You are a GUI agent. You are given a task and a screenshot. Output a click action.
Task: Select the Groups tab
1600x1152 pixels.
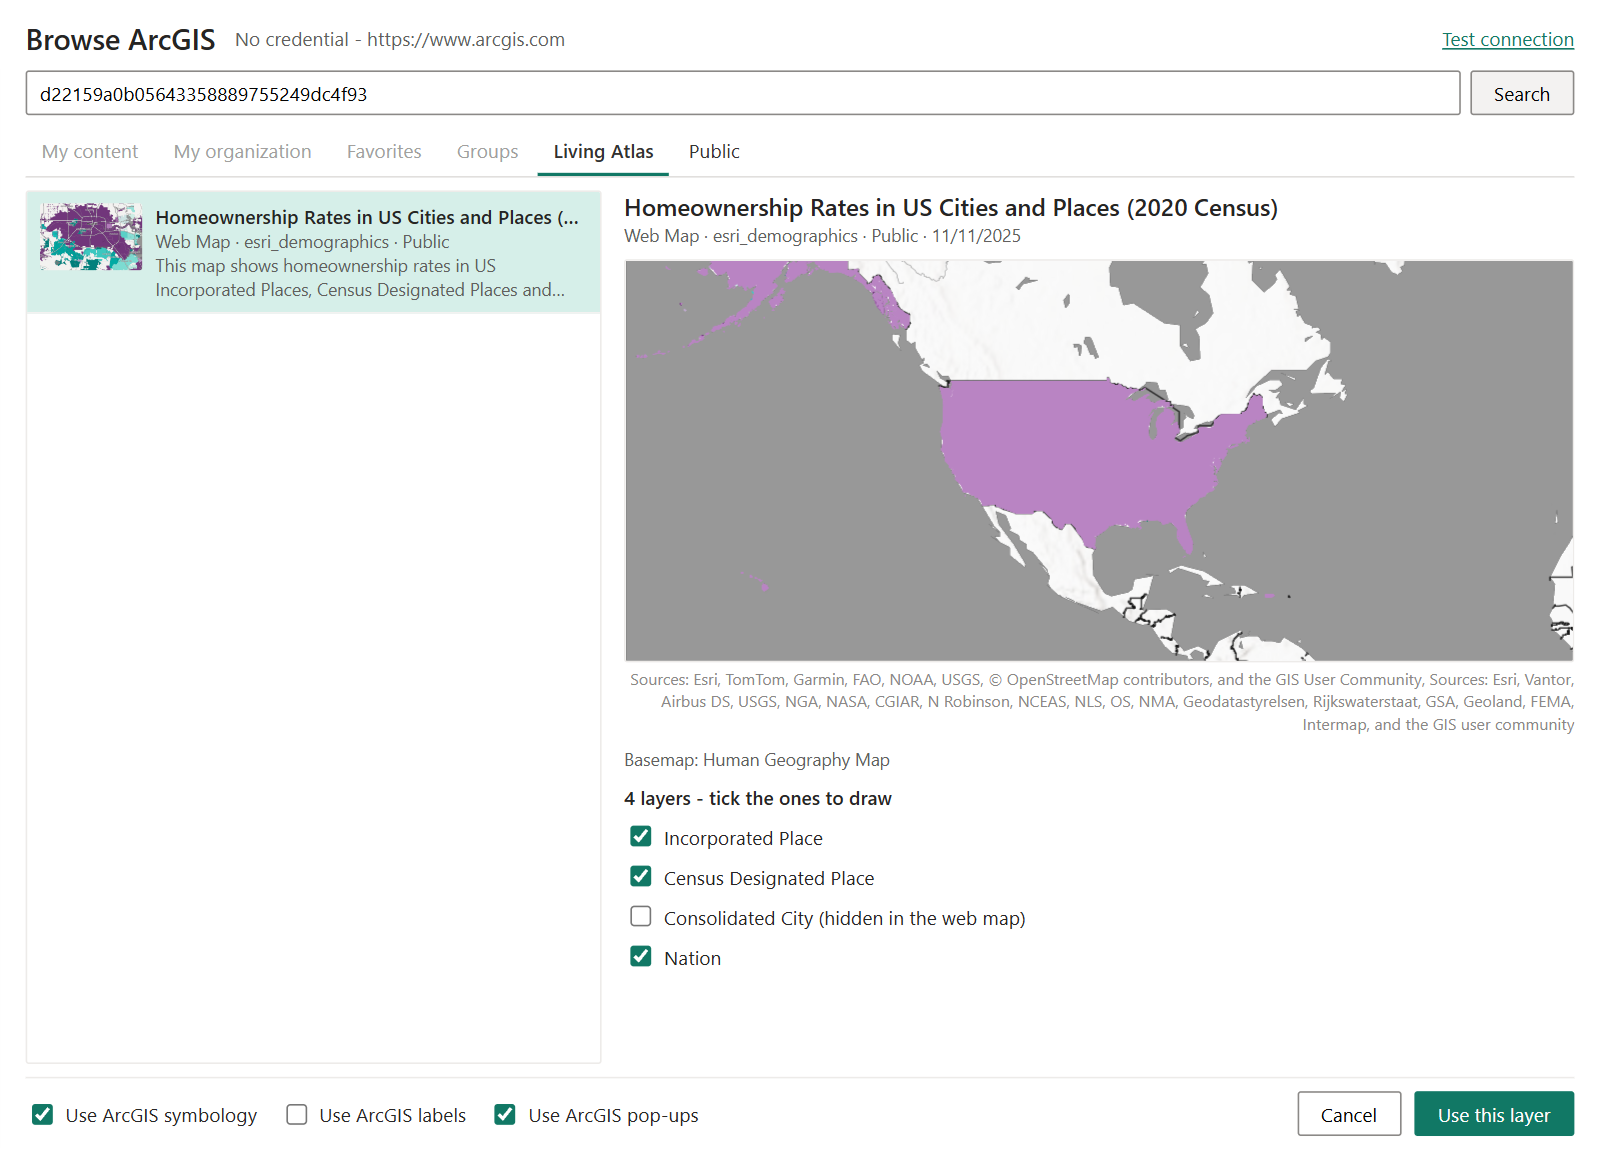pyautogui.click(x=488, y=152)
